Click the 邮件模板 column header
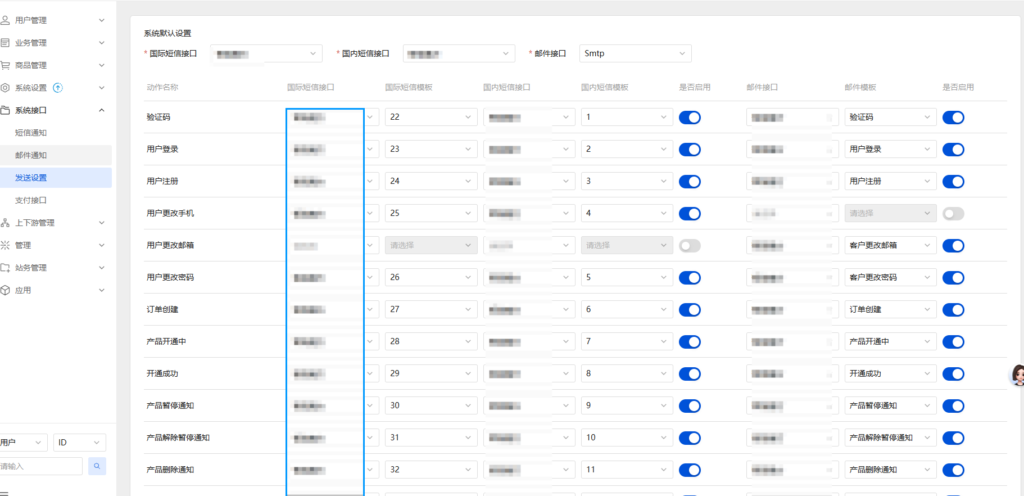Viewport: 1024px width, 496px height. click(860, 87)
